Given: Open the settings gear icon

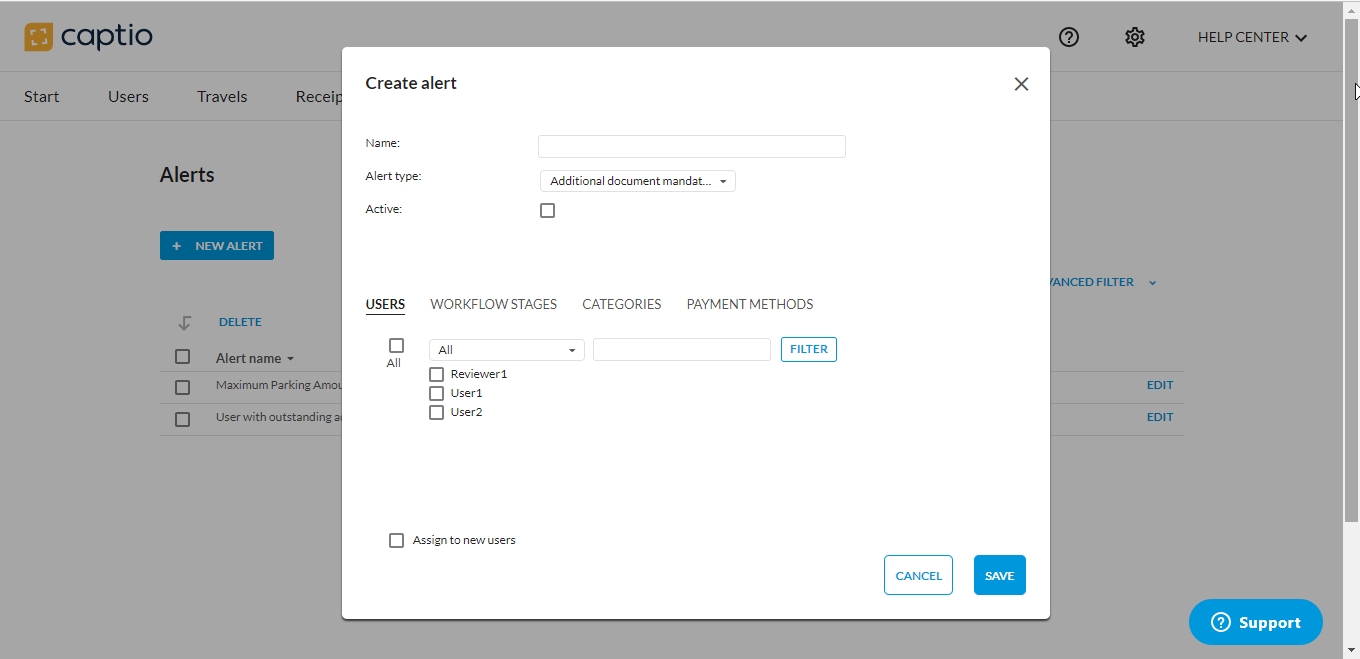Looking at the screenshot, I should click(x=1134, y=37).
